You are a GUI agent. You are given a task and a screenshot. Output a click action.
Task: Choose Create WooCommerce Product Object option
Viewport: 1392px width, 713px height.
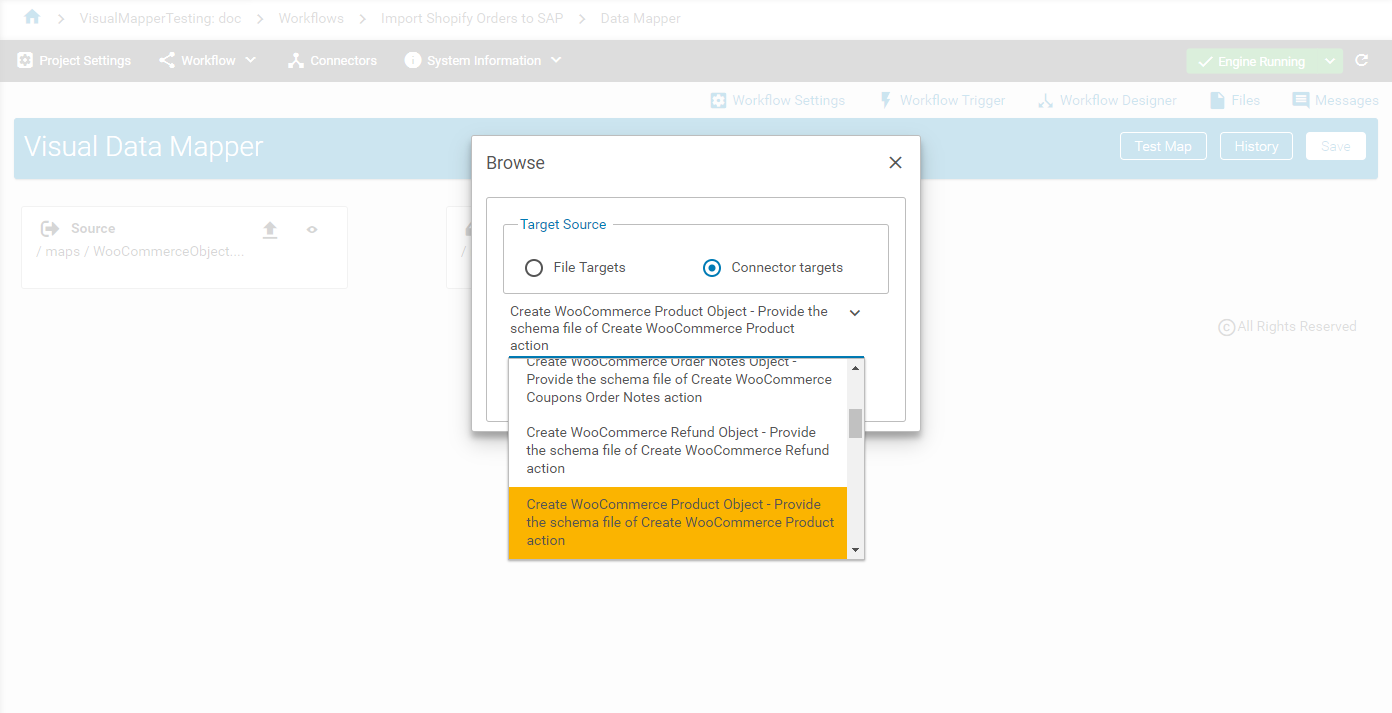tap(678, 523)
